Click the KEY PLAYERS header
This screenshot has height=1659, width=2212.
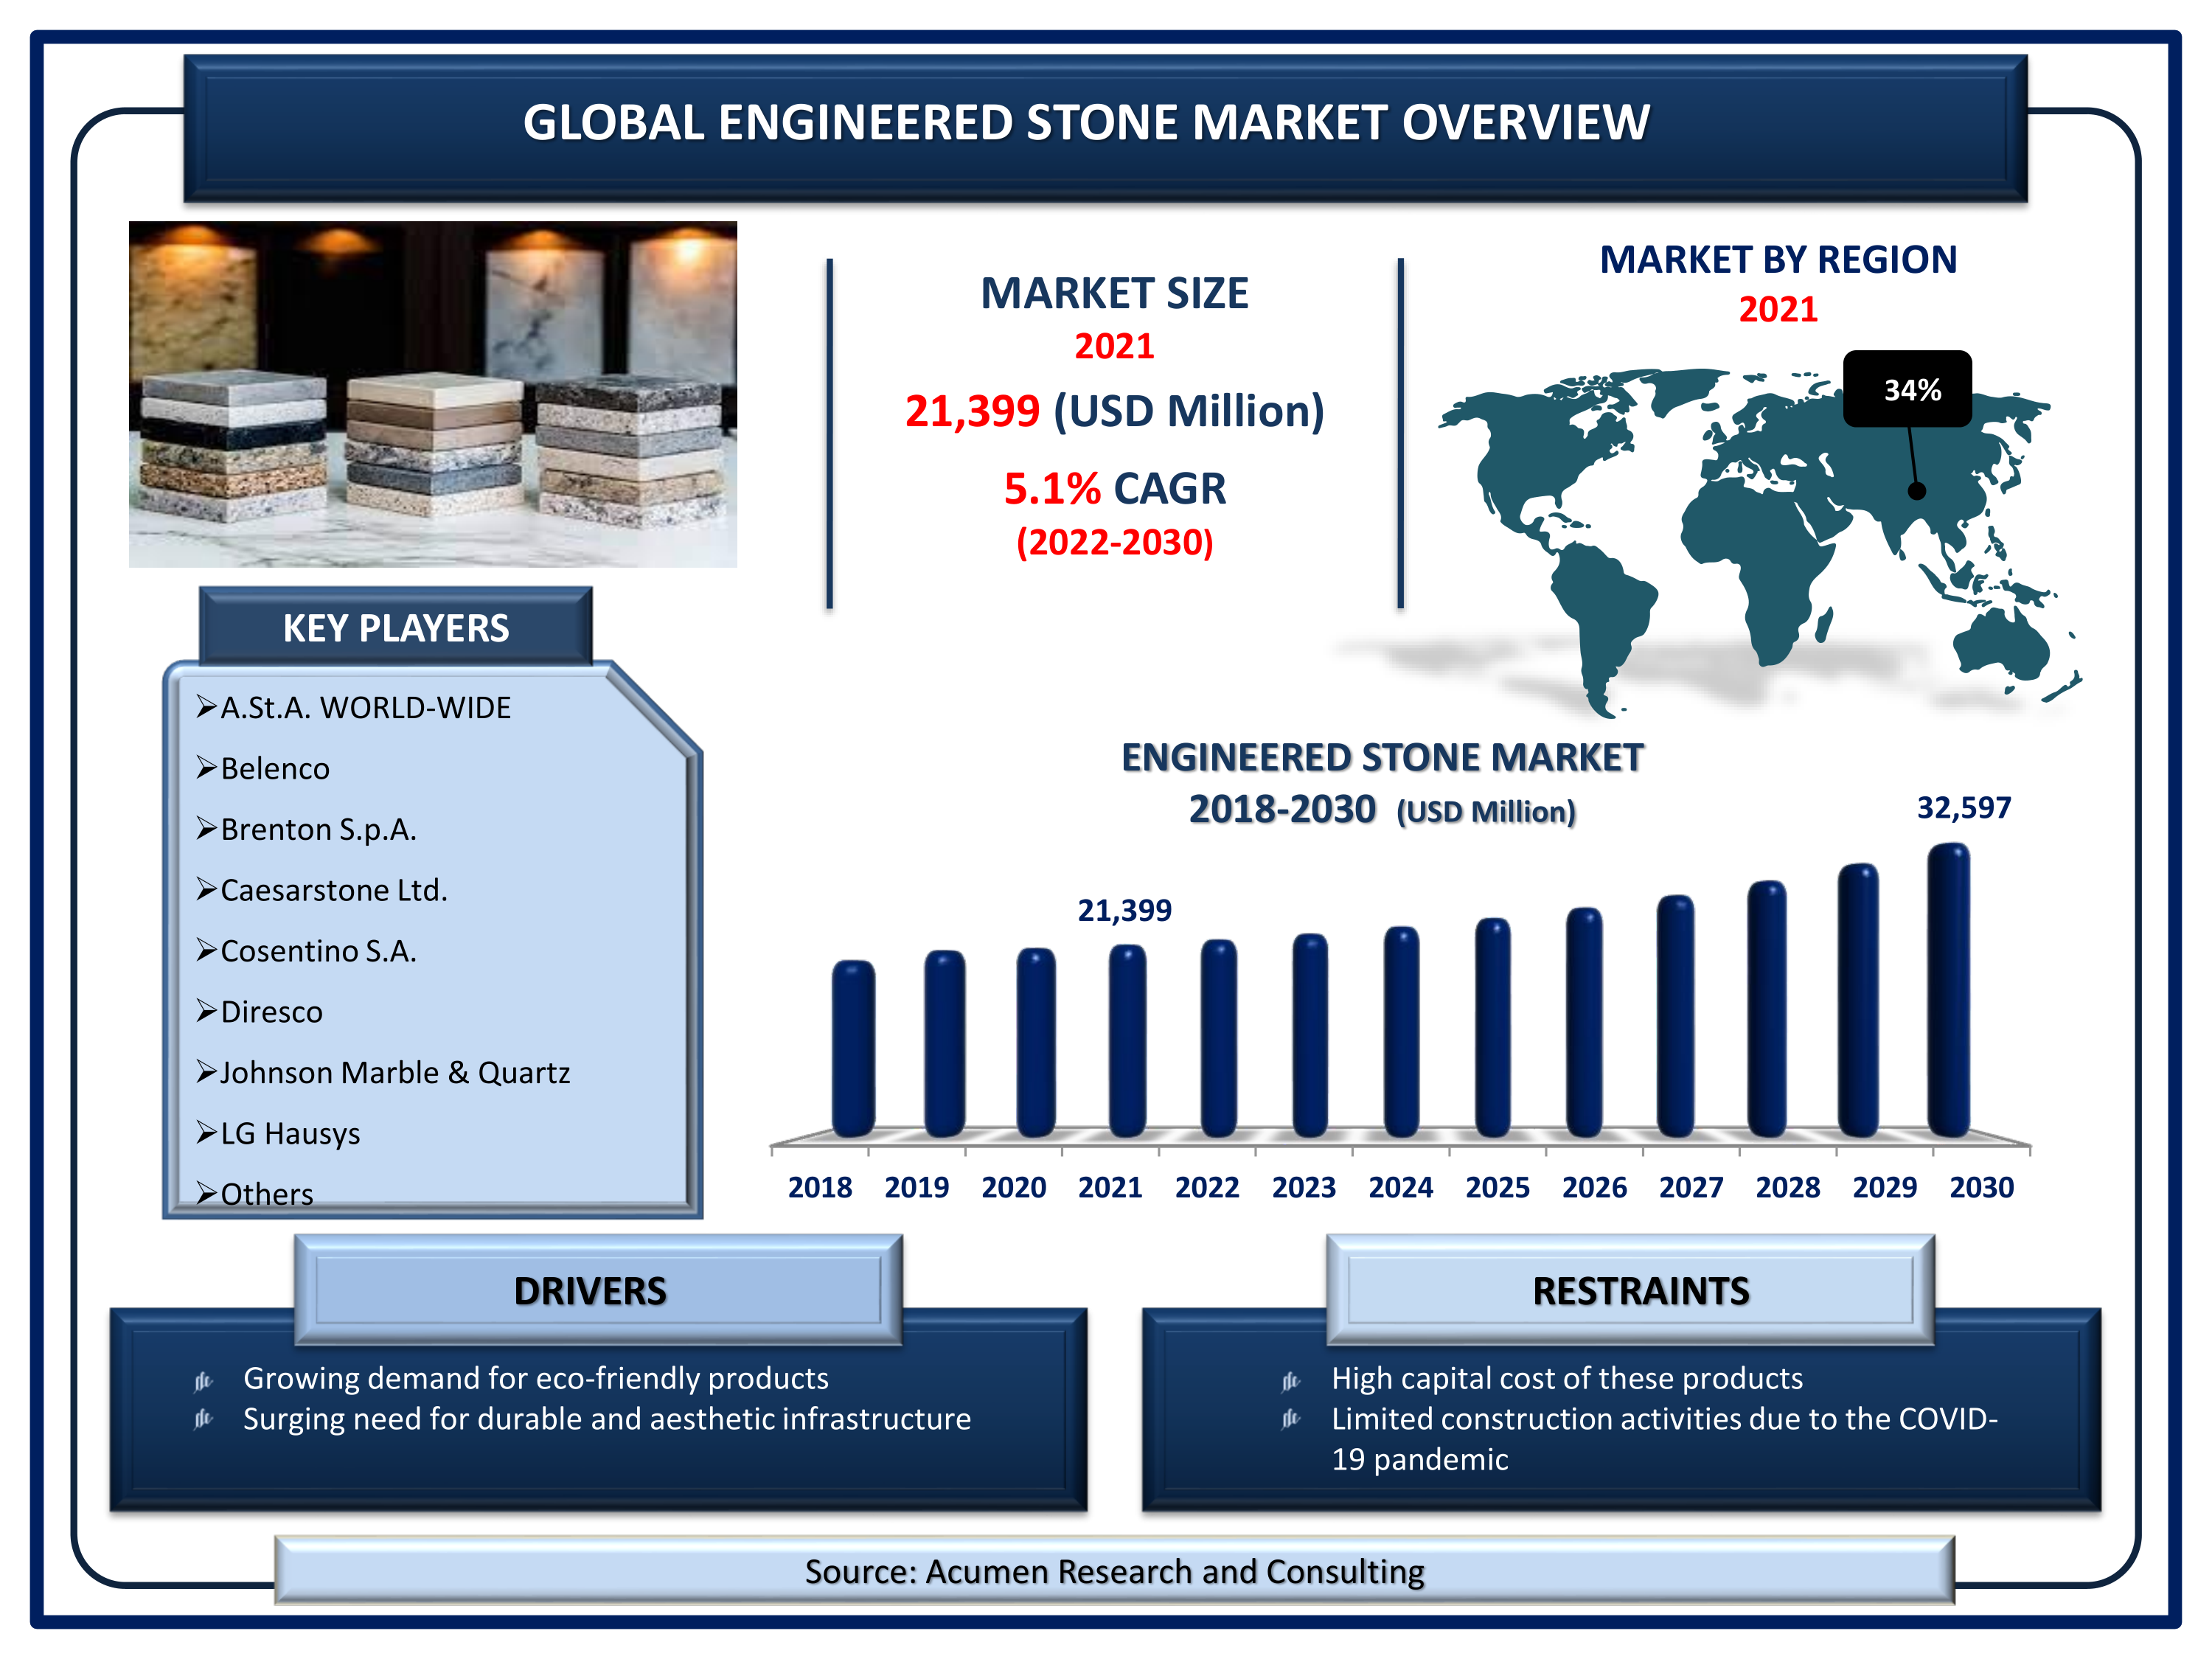pos(396,628)
